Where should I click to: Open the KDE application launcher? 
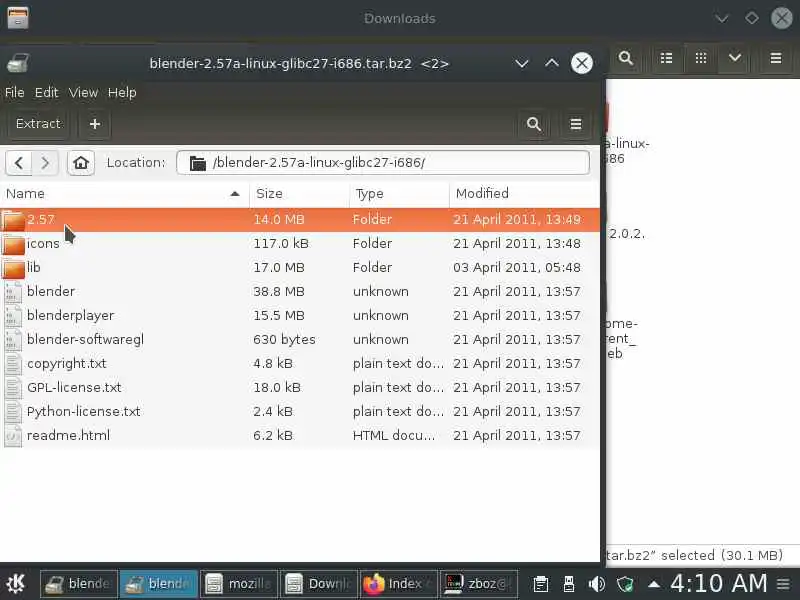(x=16, y=584)
